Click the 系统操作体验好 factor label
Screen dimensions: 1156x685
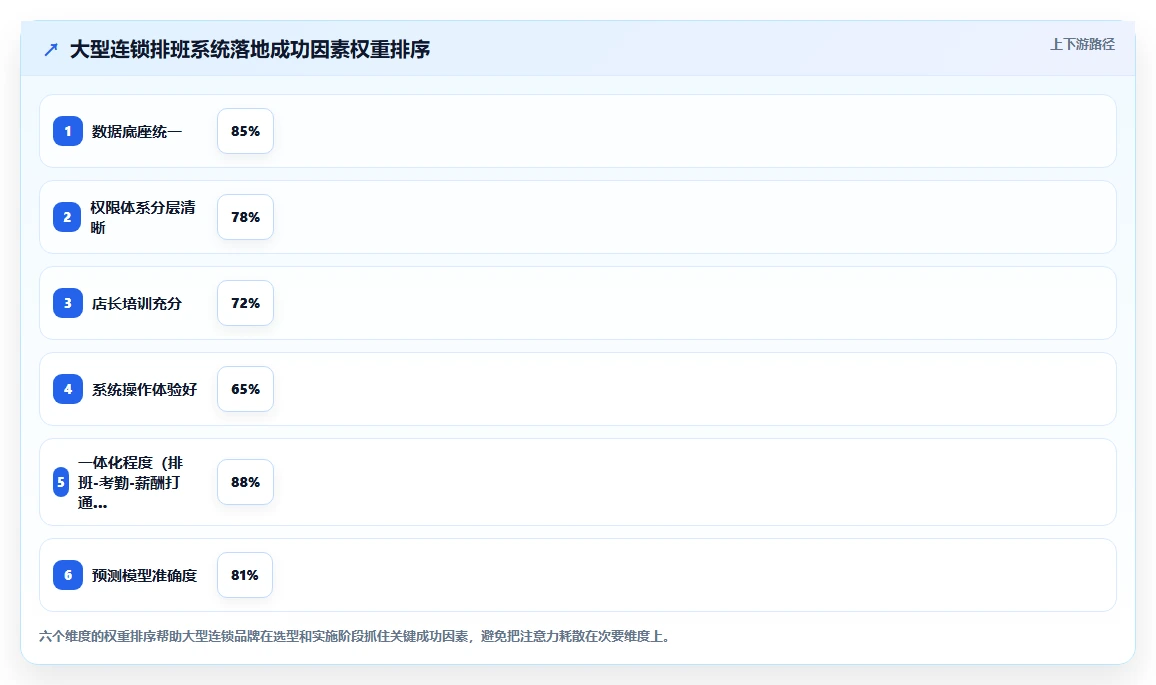pos(144,389)
